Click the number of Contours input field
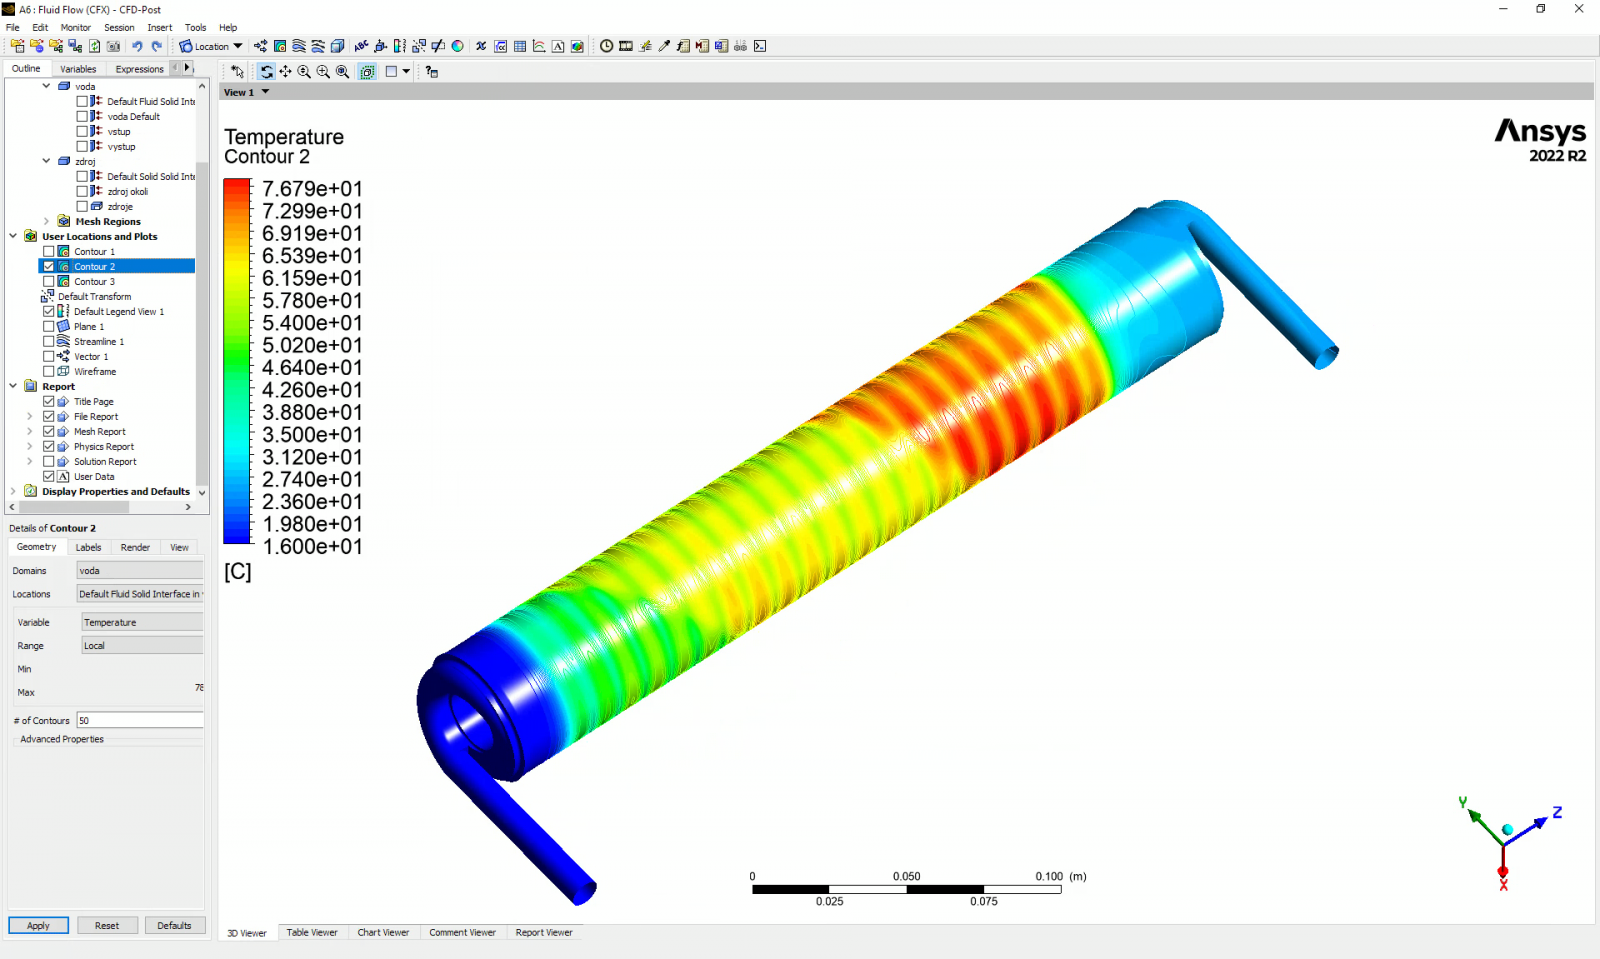 coord(140,721)
